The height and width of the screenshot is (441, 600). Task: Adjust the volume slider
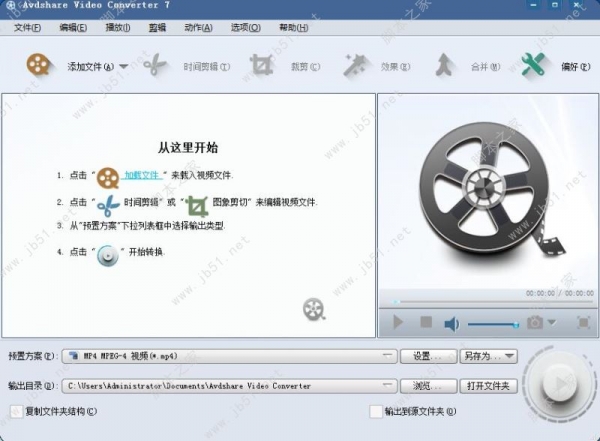(493, 325)
